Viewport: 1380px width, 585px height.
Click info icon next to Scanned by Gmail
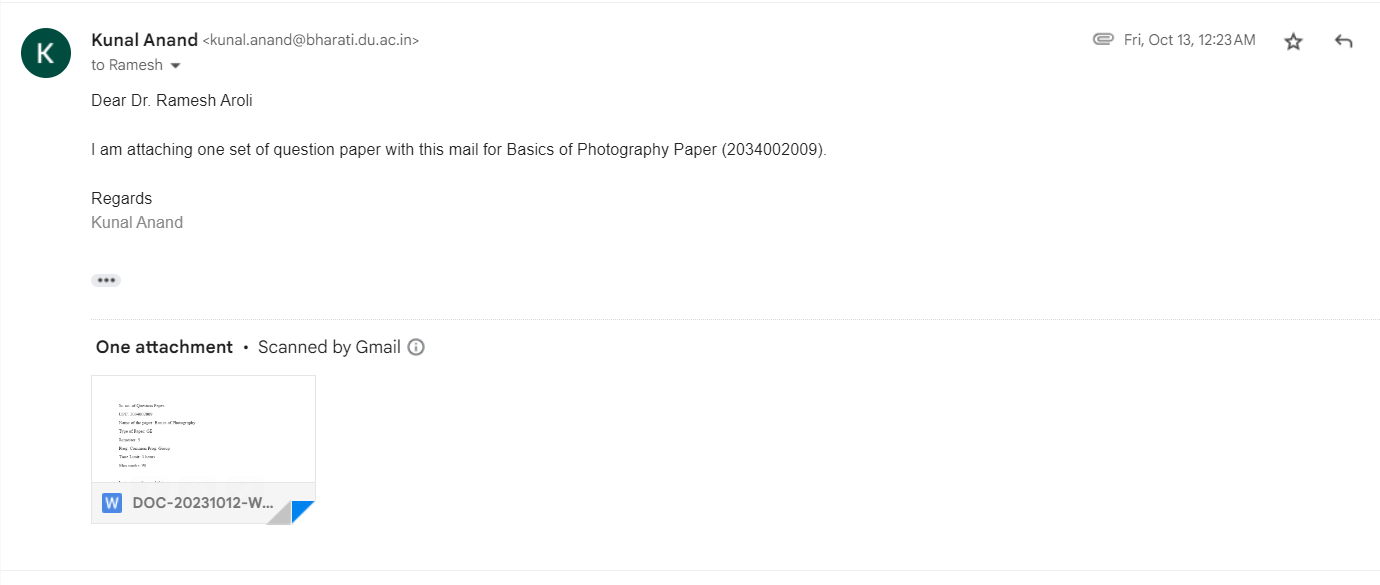point(416,347)
